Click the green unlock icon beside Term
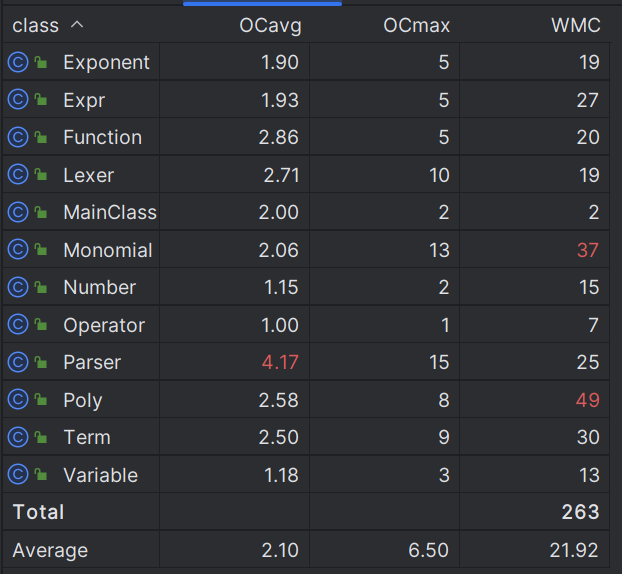This screenshot has width=622, height=574. point(40,436)
